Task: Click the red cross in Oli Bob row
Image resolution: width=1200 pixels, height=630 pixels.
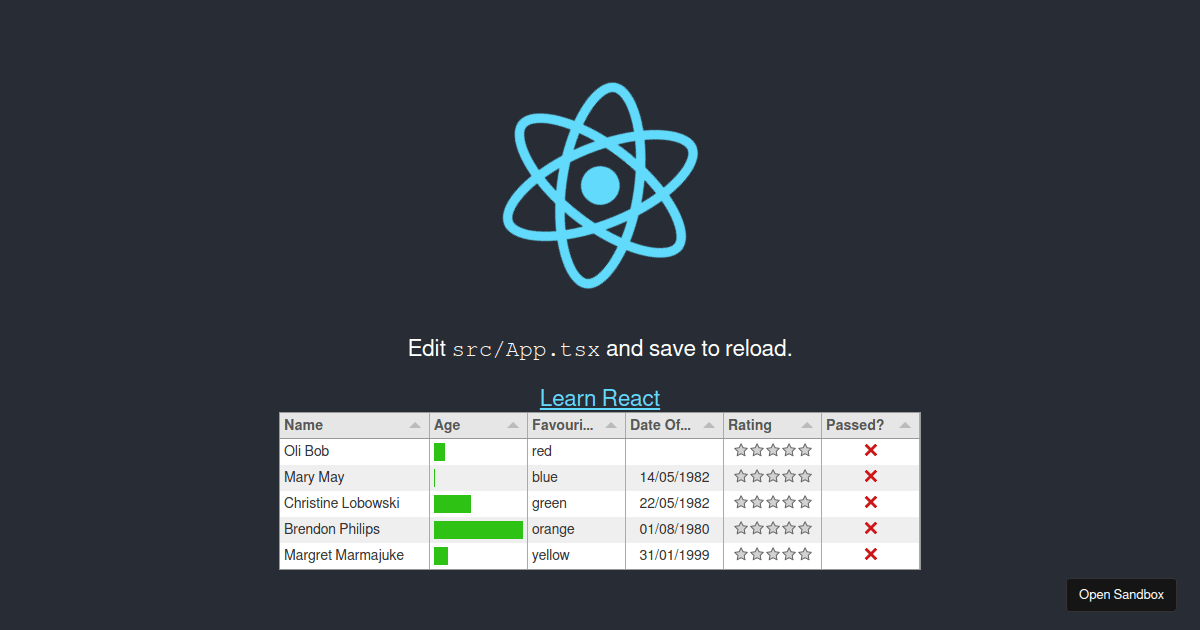Action: (871, 451)
